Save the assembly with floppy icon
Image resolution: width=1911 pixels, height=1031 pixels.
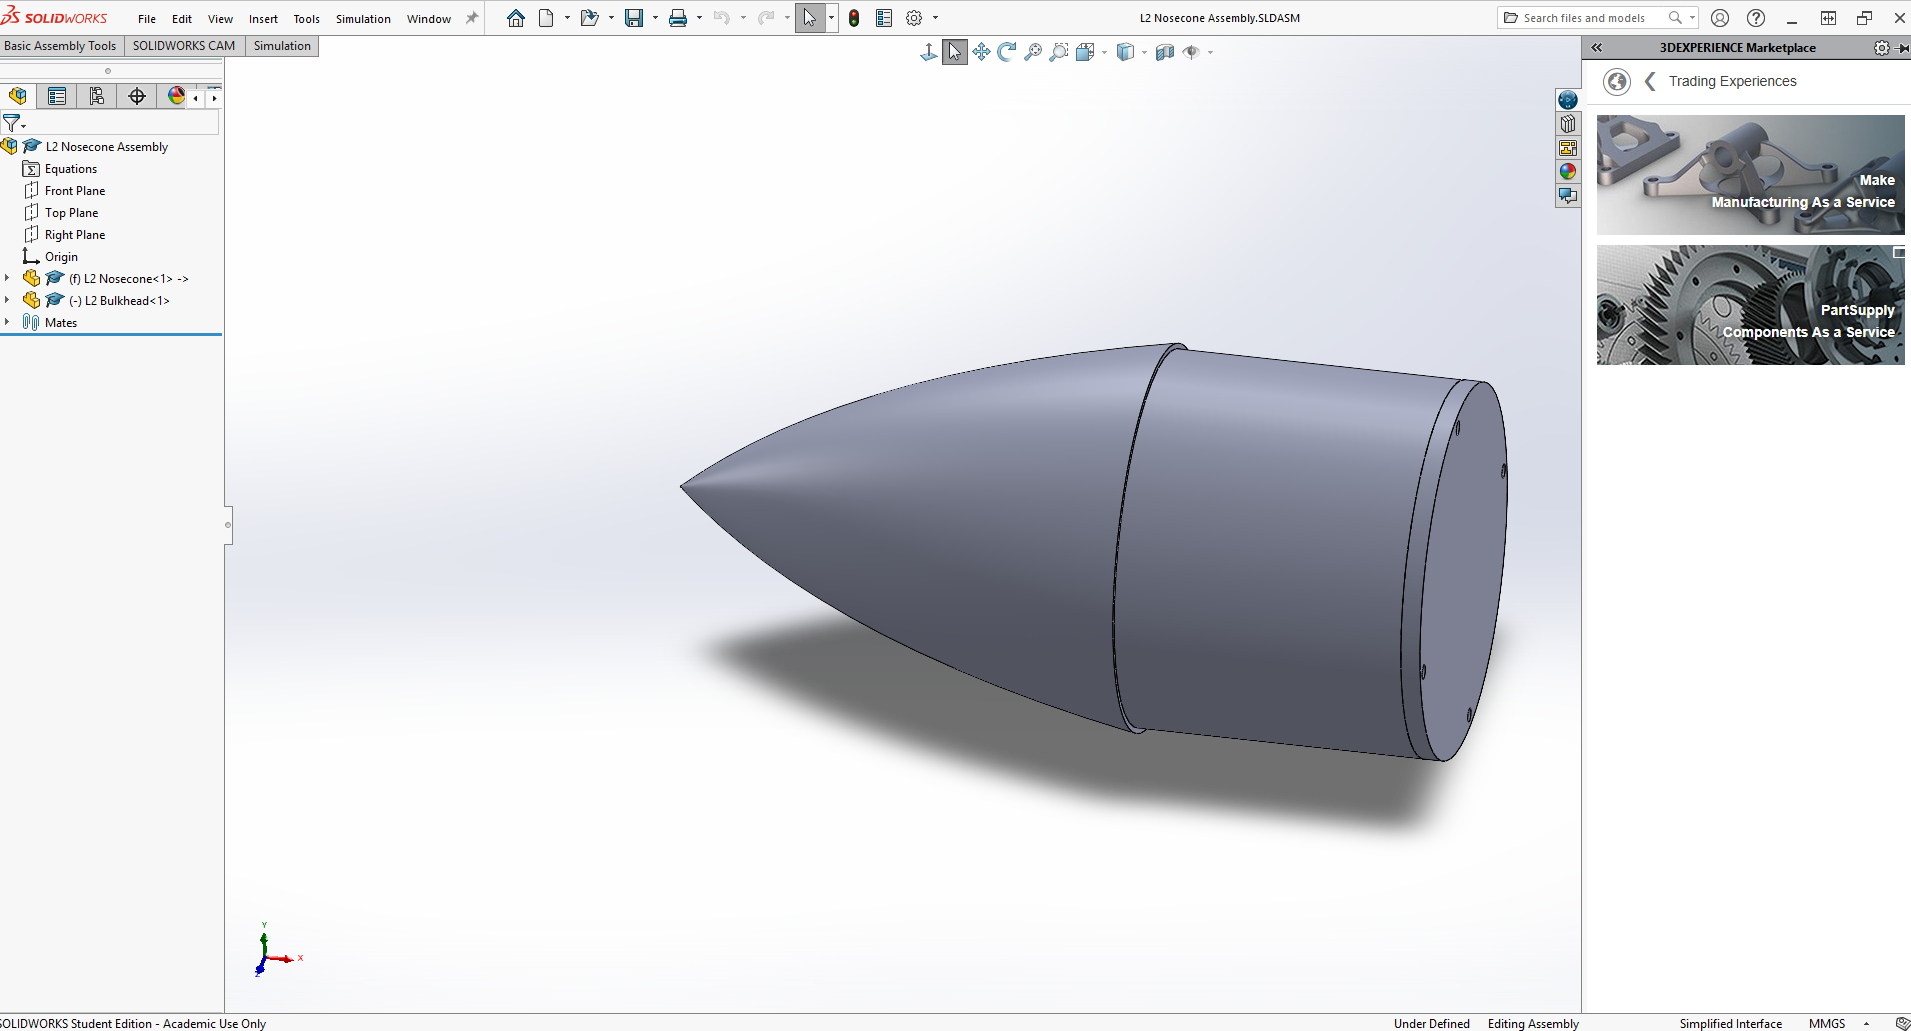(x=634, y=18)
